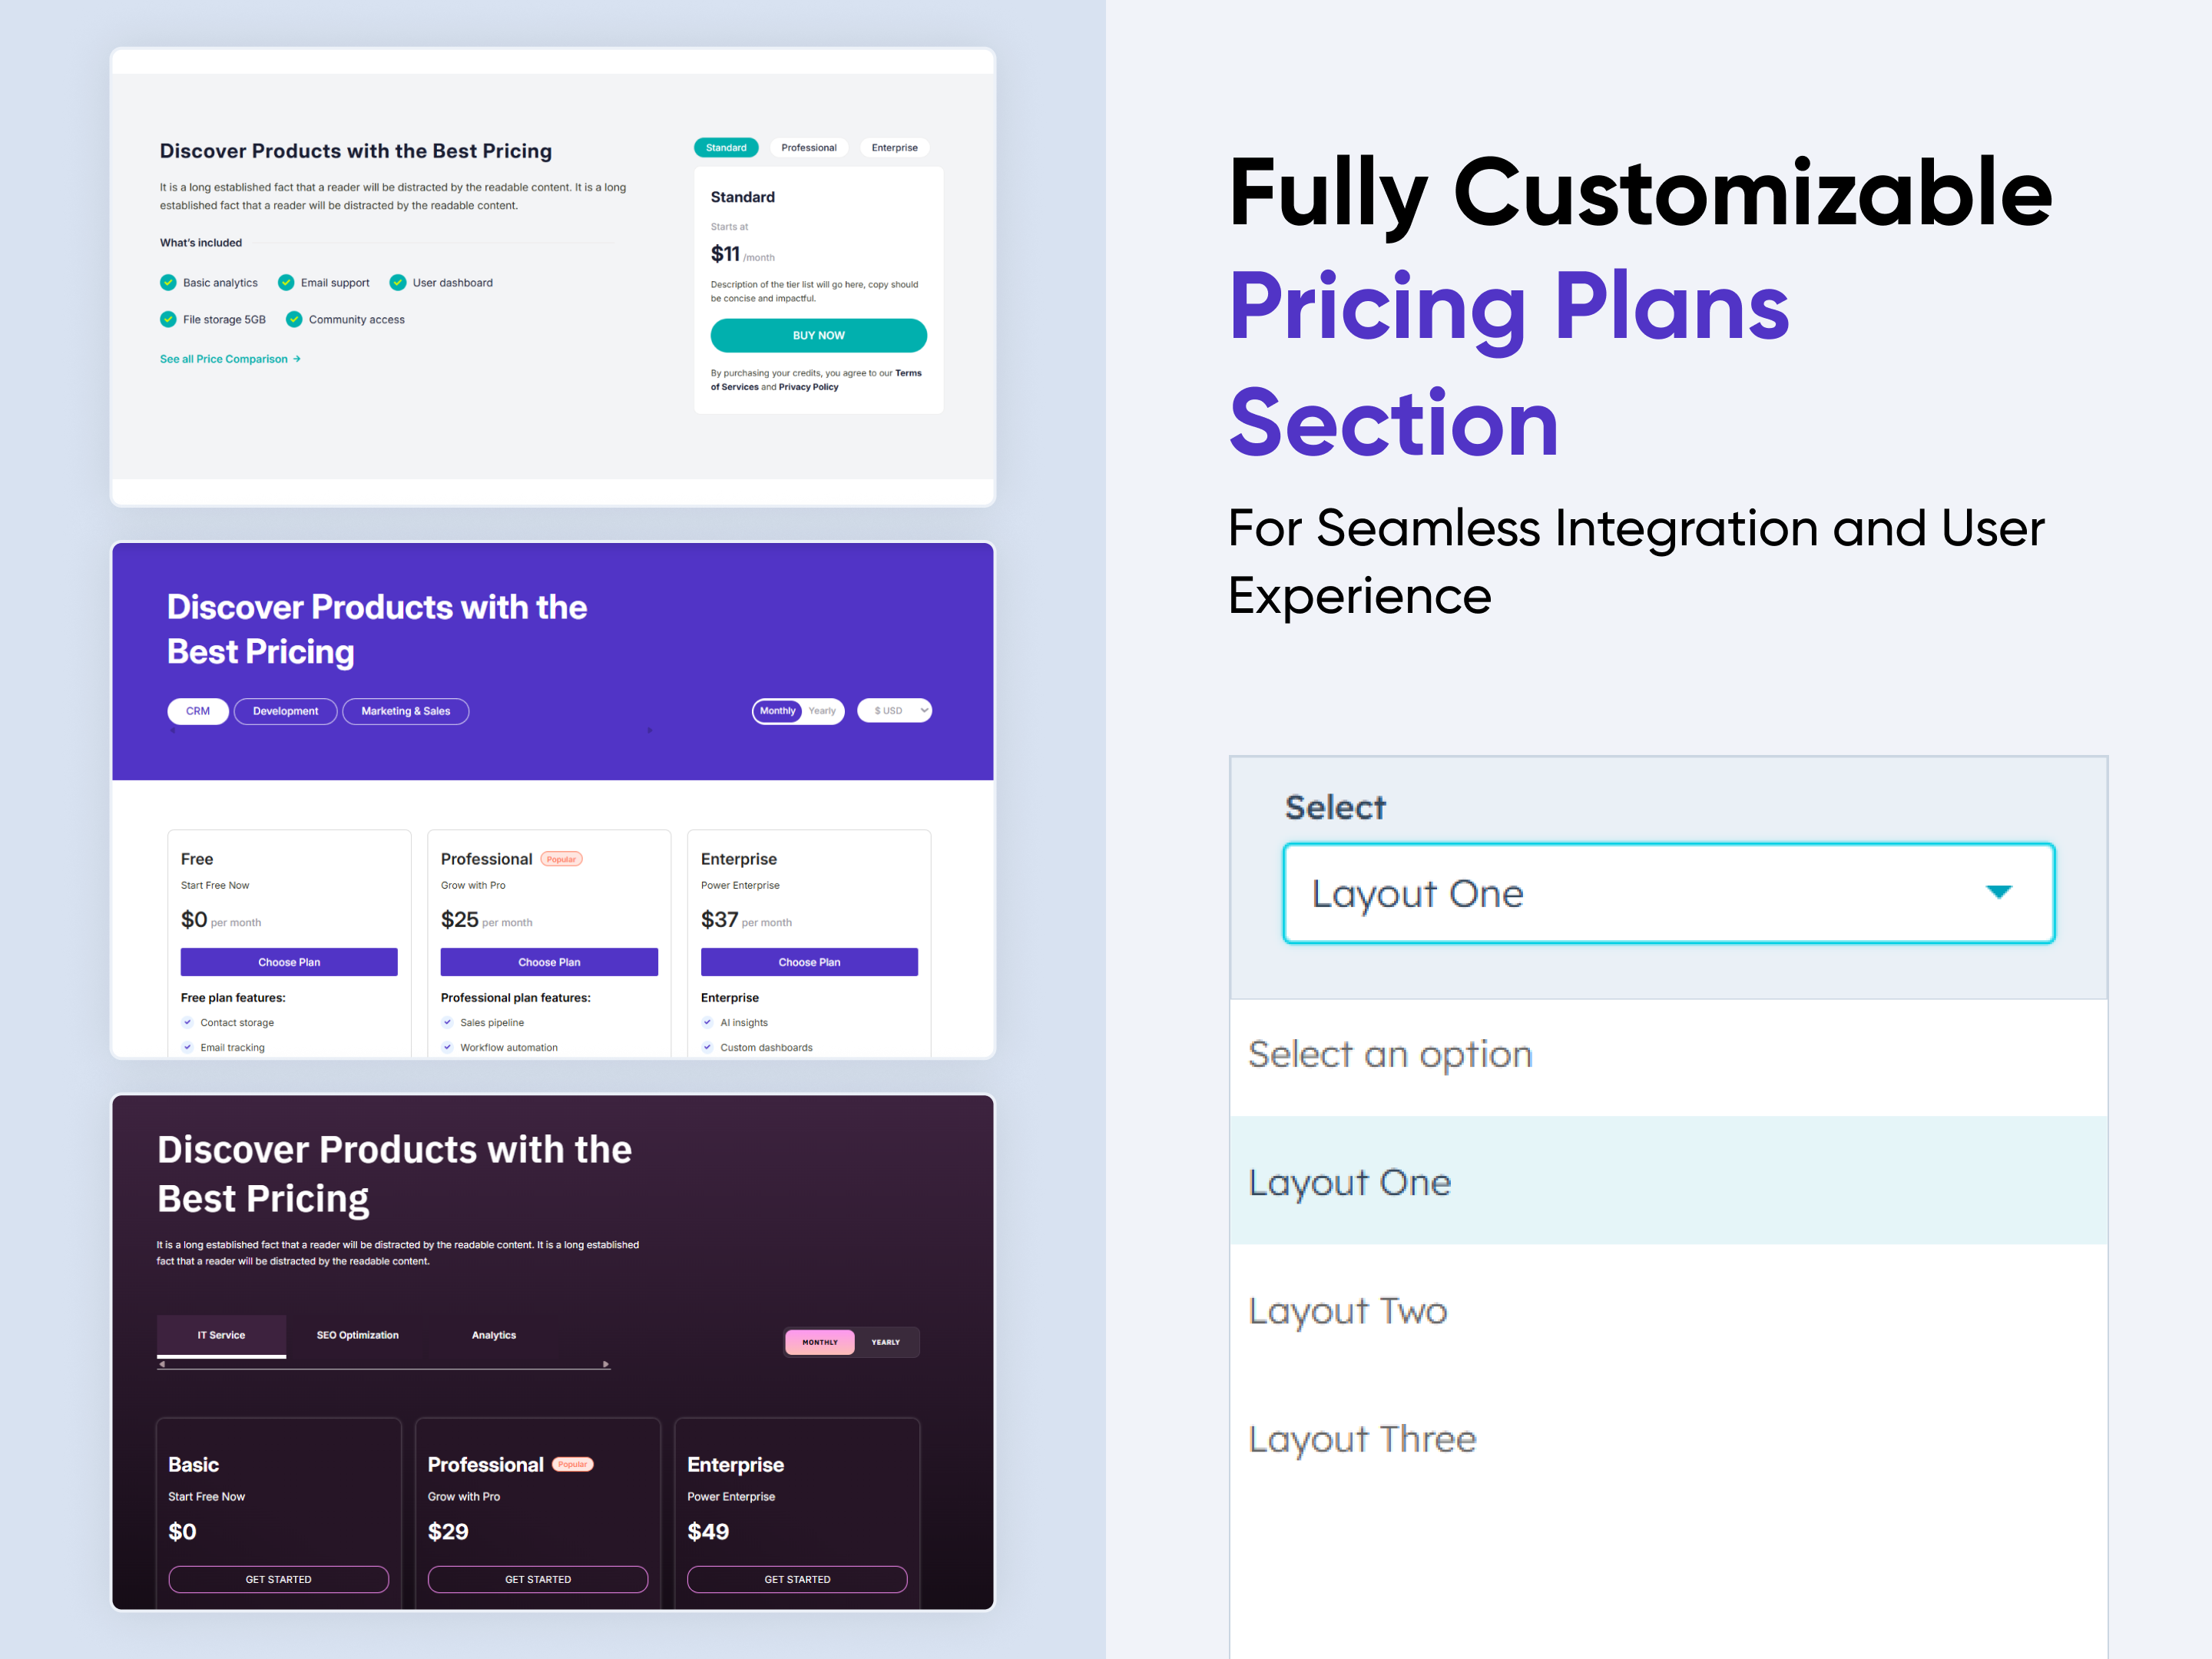Click the right scroll arrow under Analytics tabs
Screen dimensions: 2212x1659
[x=605, y=1364]
